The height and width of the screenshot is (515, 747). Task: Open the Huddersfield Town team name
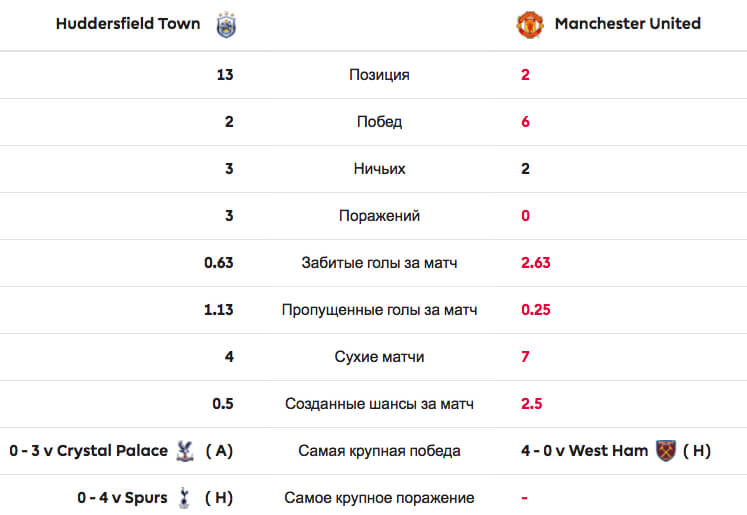[x=128, y=23]
